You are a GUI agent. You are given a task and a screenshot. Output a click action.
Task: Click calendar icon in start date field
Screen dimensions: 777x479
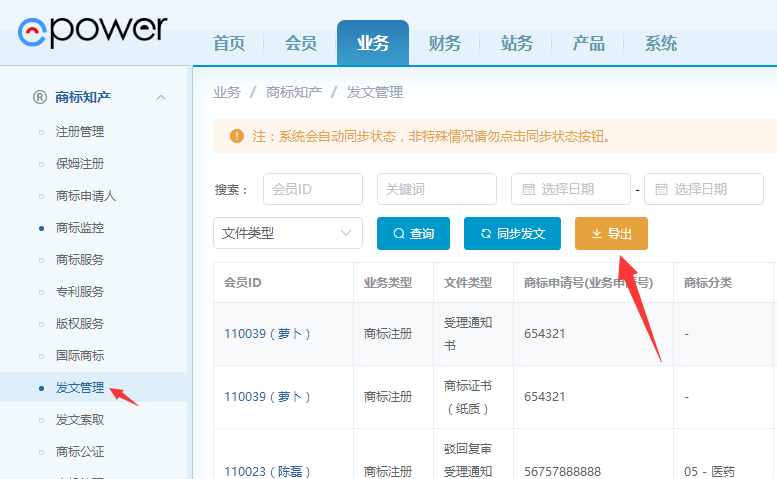[528, 189]
